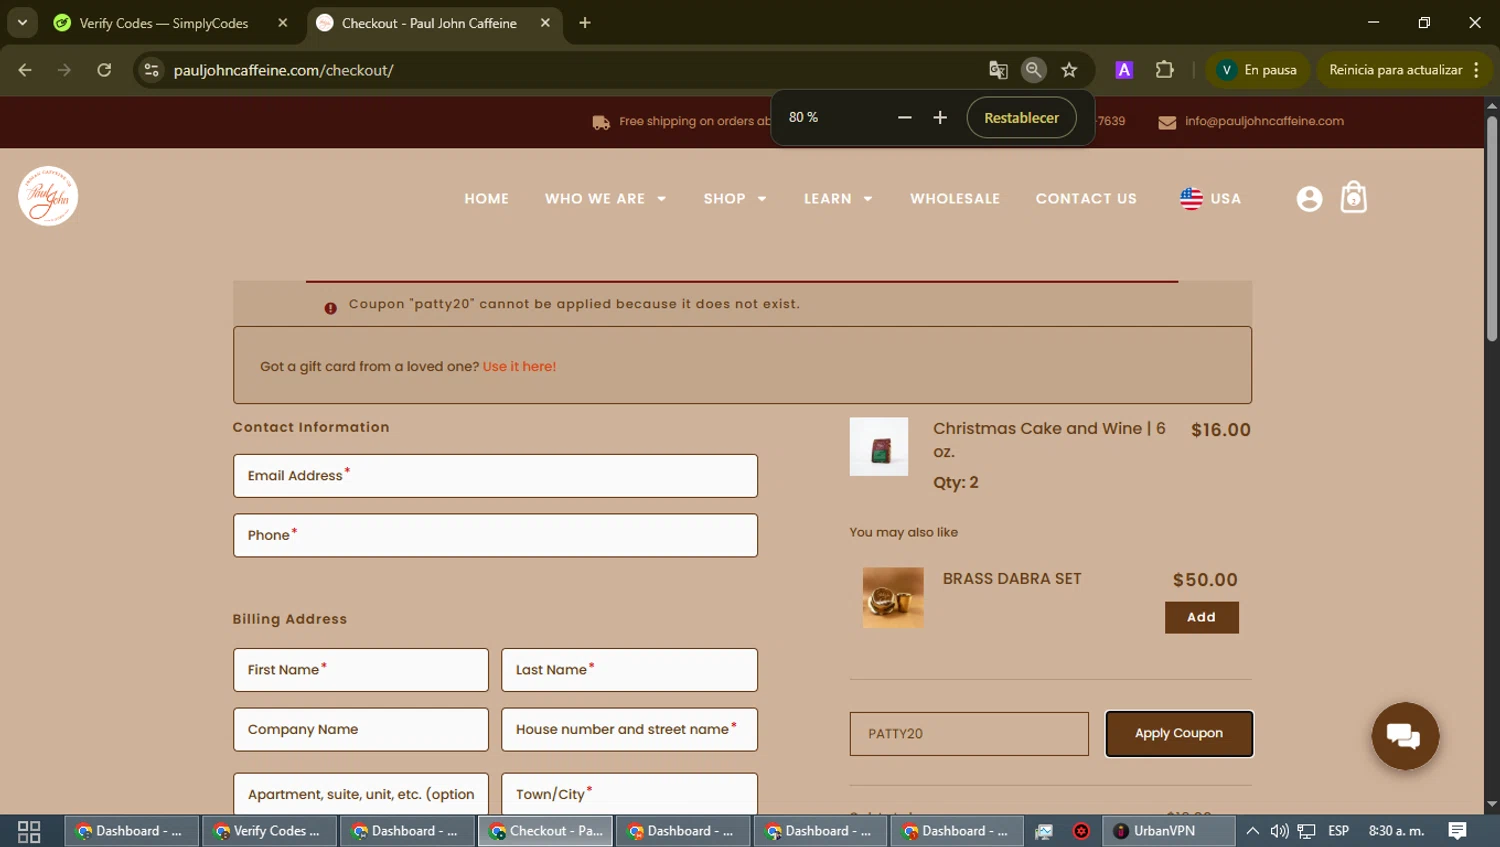Click Restablecer to reset zoom
This screenshot has width=1500, height=847.
(1021, 118)
